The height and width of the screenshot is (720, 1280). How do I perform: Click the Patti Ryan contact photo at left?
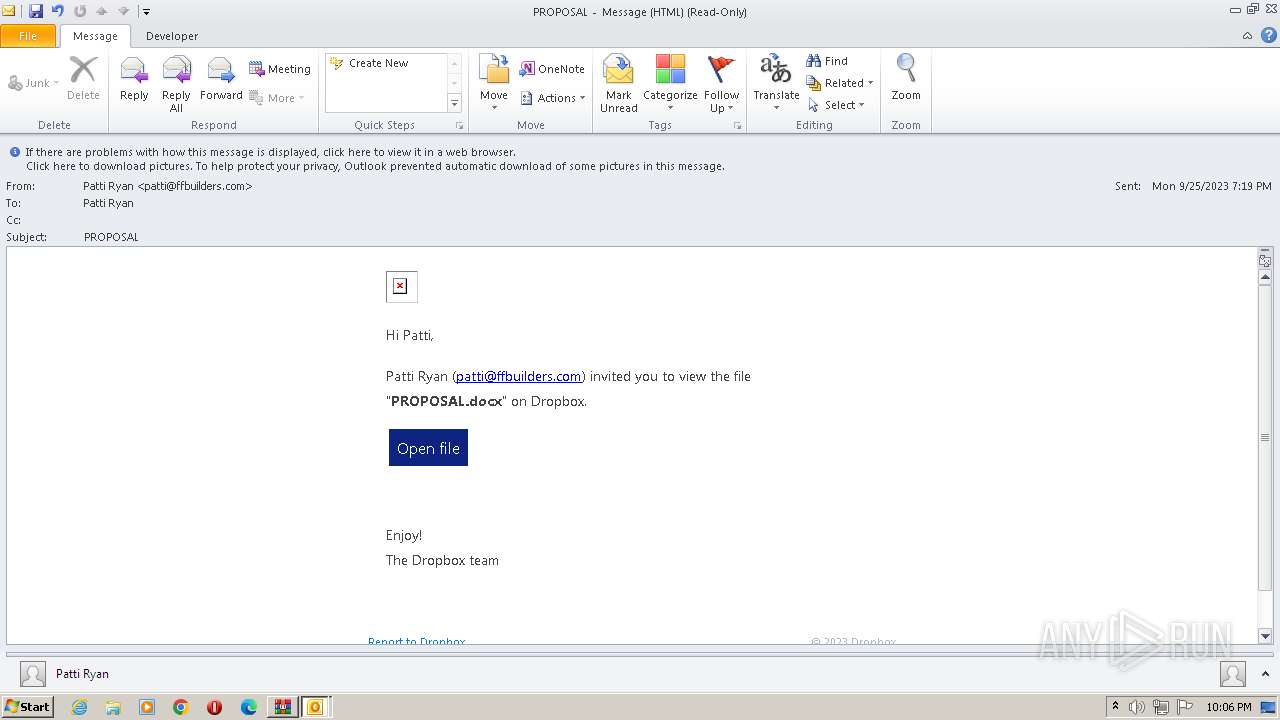33,674
